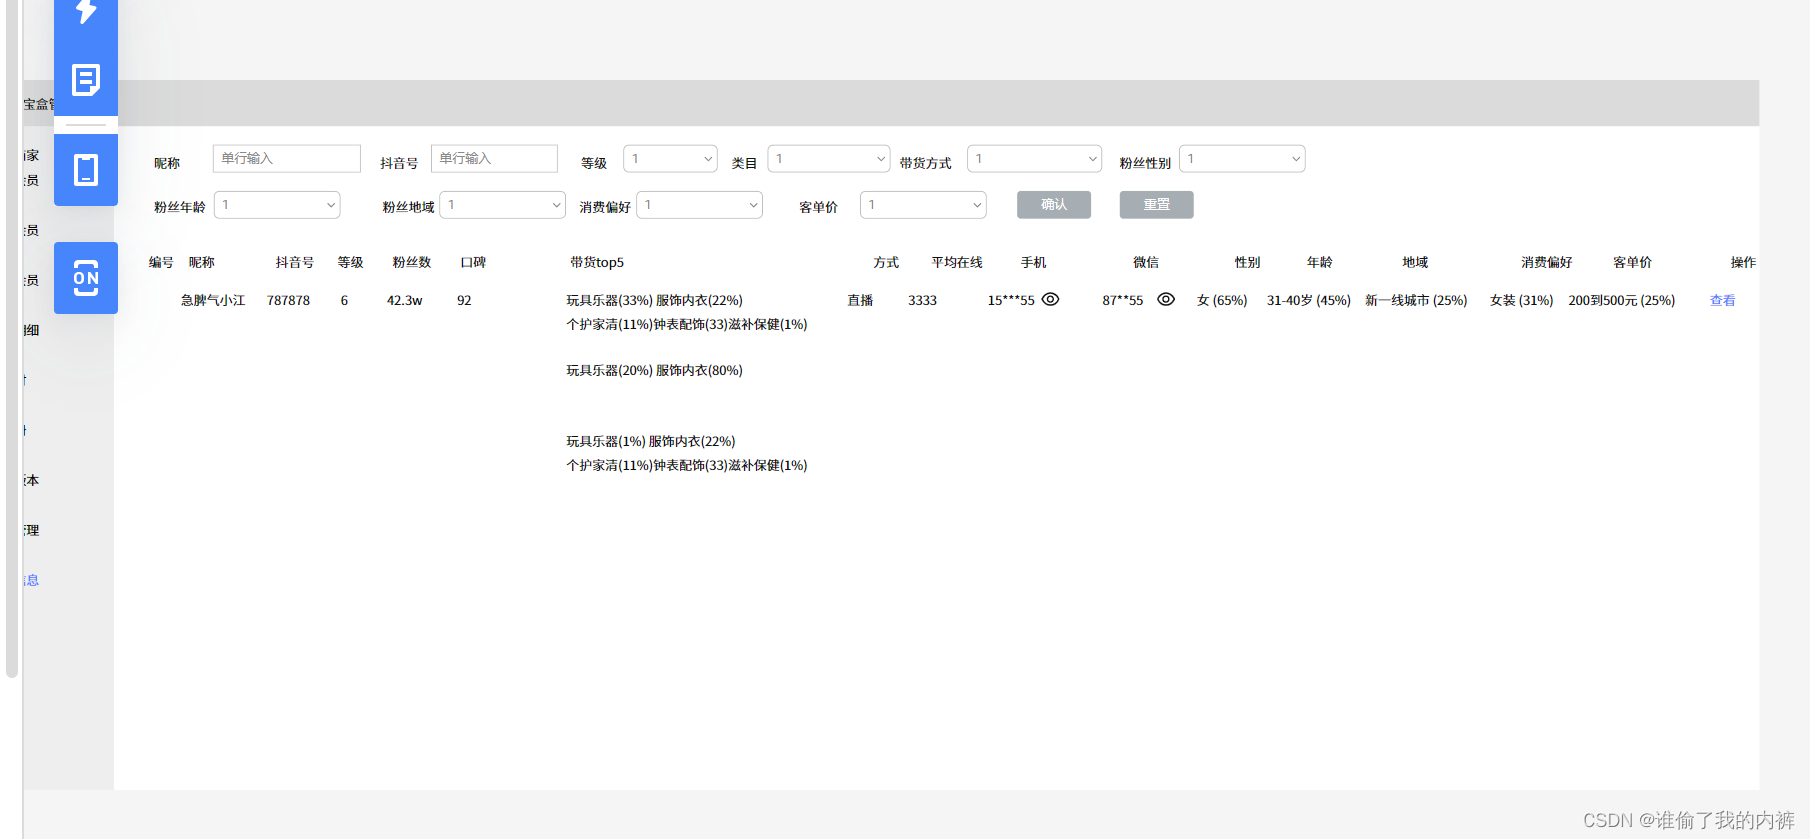Viewport: 1810px width, 839px height.
Task: Click the text 玩具乐器(1%) 服饰内衣(22%)
Action: (651, 442)
